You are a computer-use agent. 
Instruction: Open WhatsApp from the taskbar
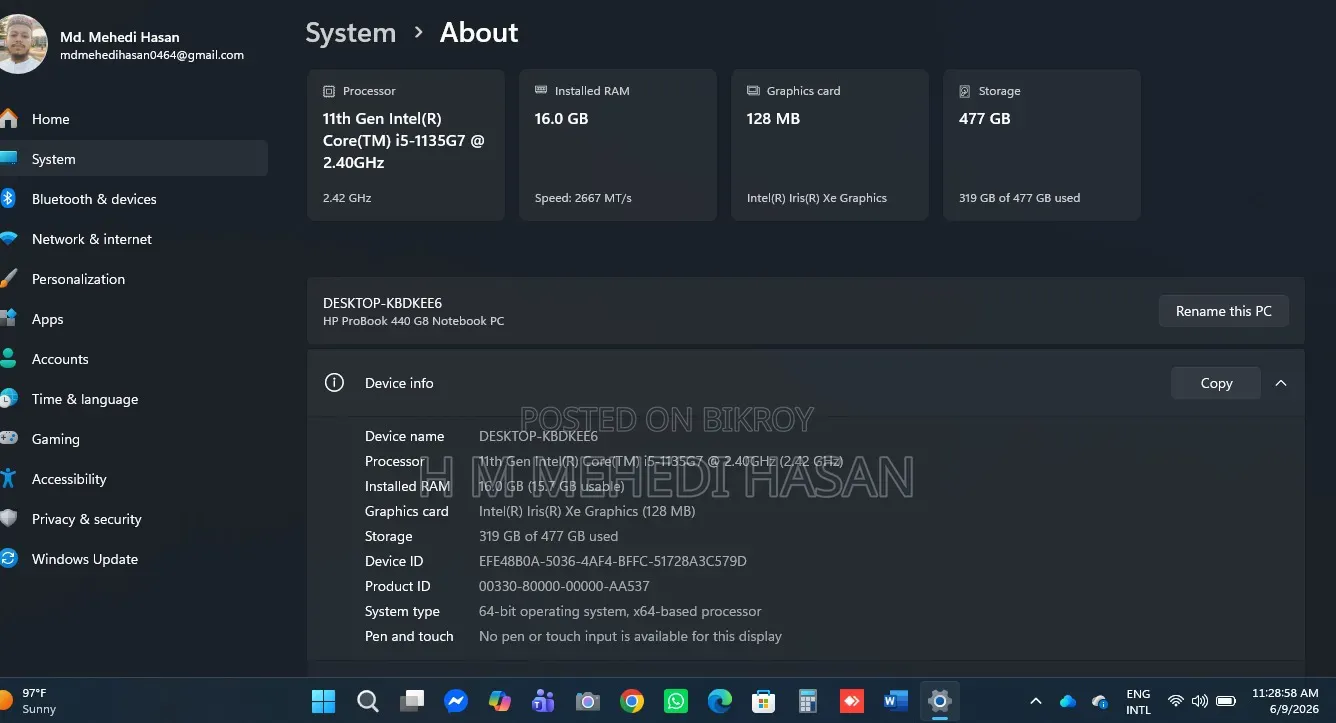tap(676, 701)
